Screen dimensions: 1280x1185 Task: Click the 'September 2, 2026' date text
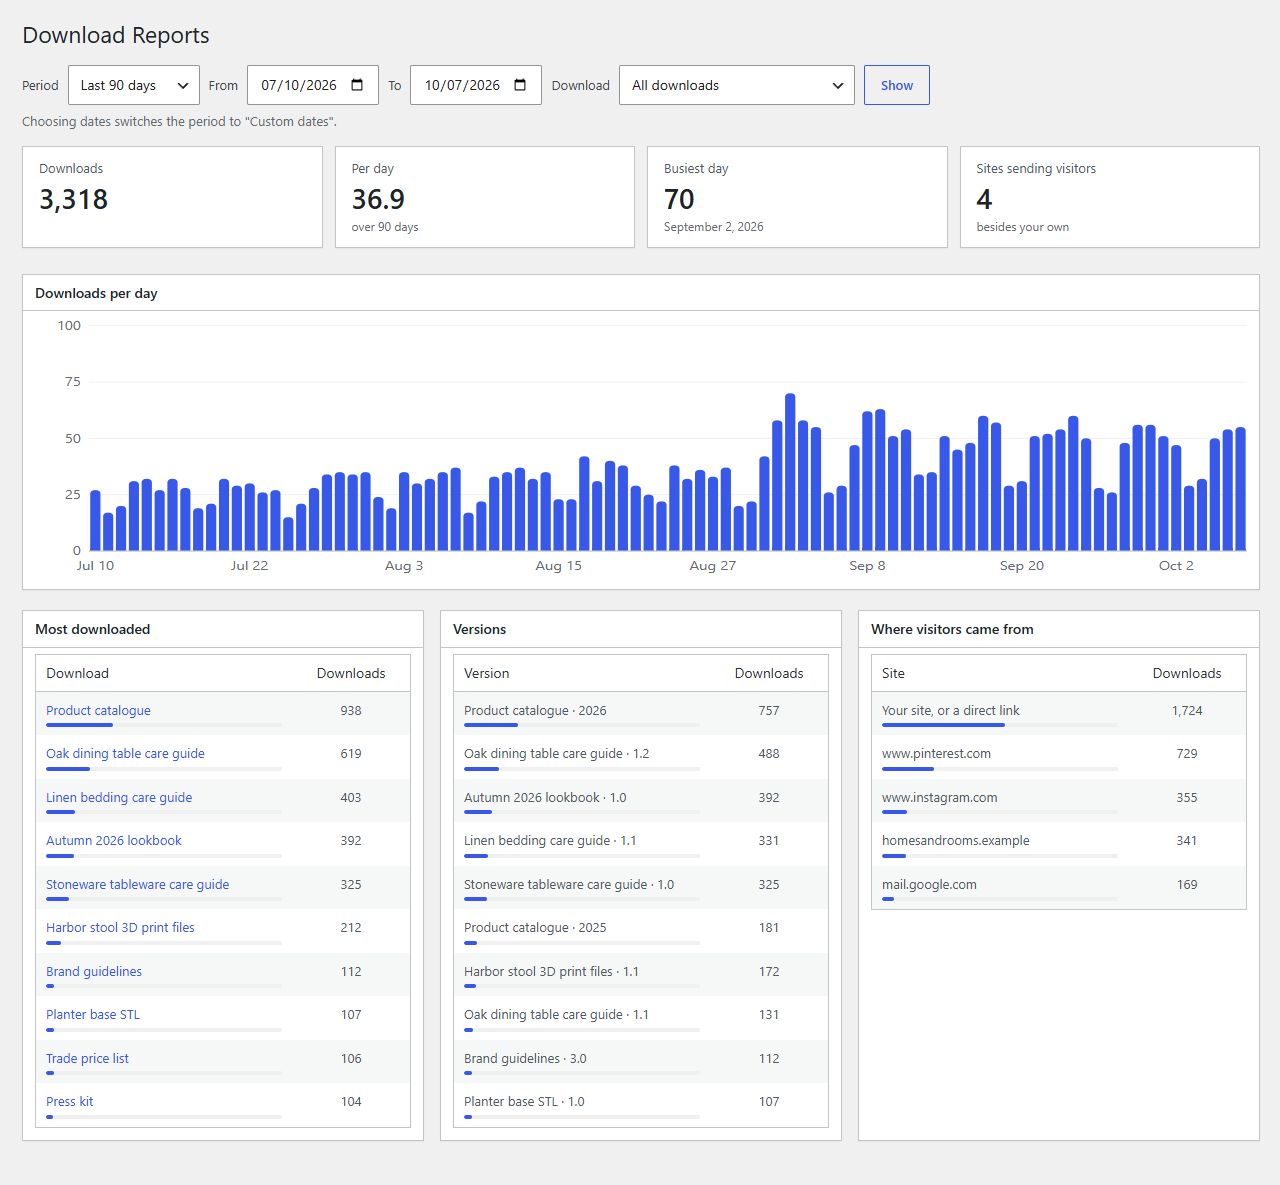coord(714,227)
